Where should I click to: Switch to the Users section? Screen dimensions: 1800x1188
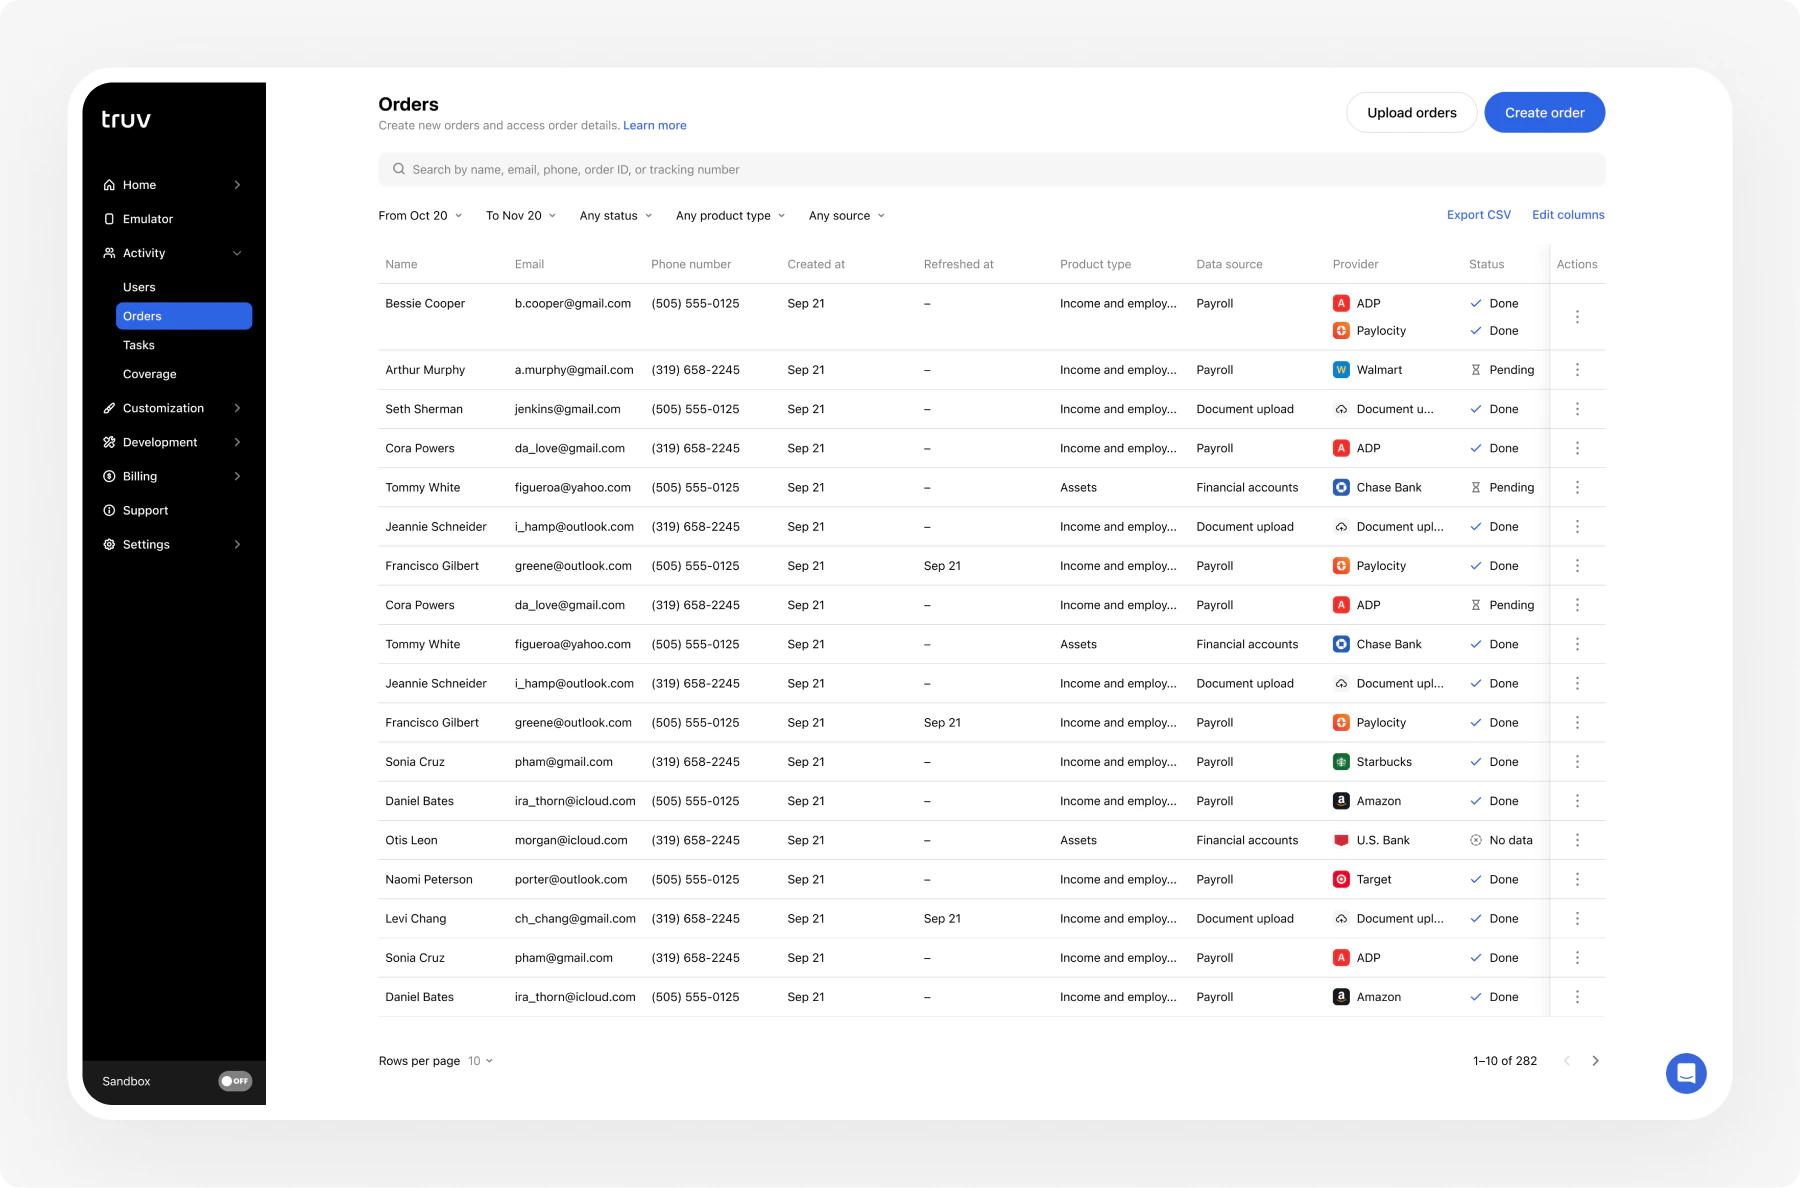click(139, 287)
